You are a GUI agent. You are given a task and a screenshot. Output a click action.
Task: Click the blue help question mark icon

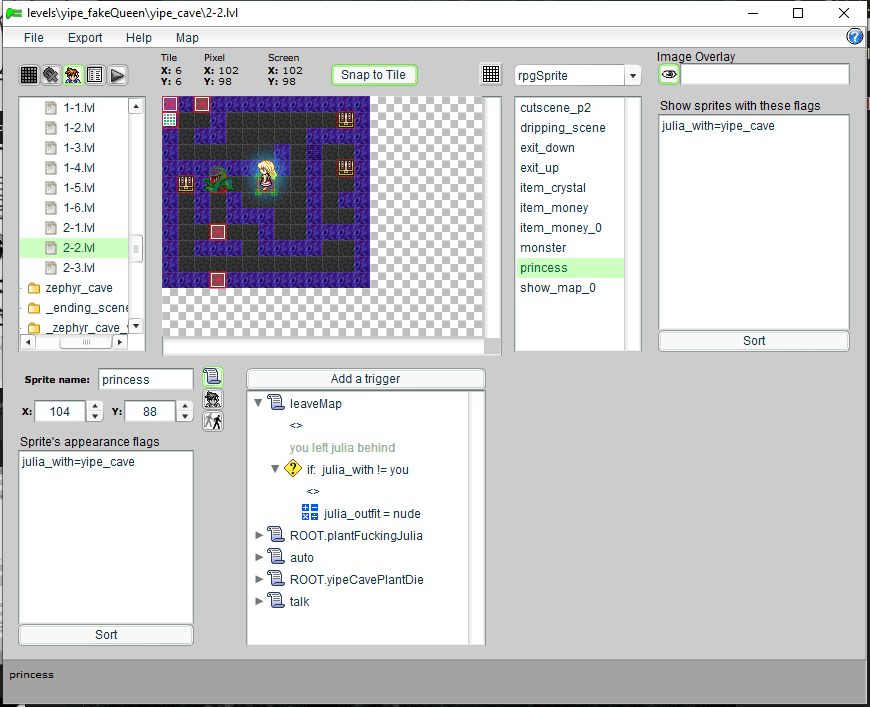click(x=855, y=37)
